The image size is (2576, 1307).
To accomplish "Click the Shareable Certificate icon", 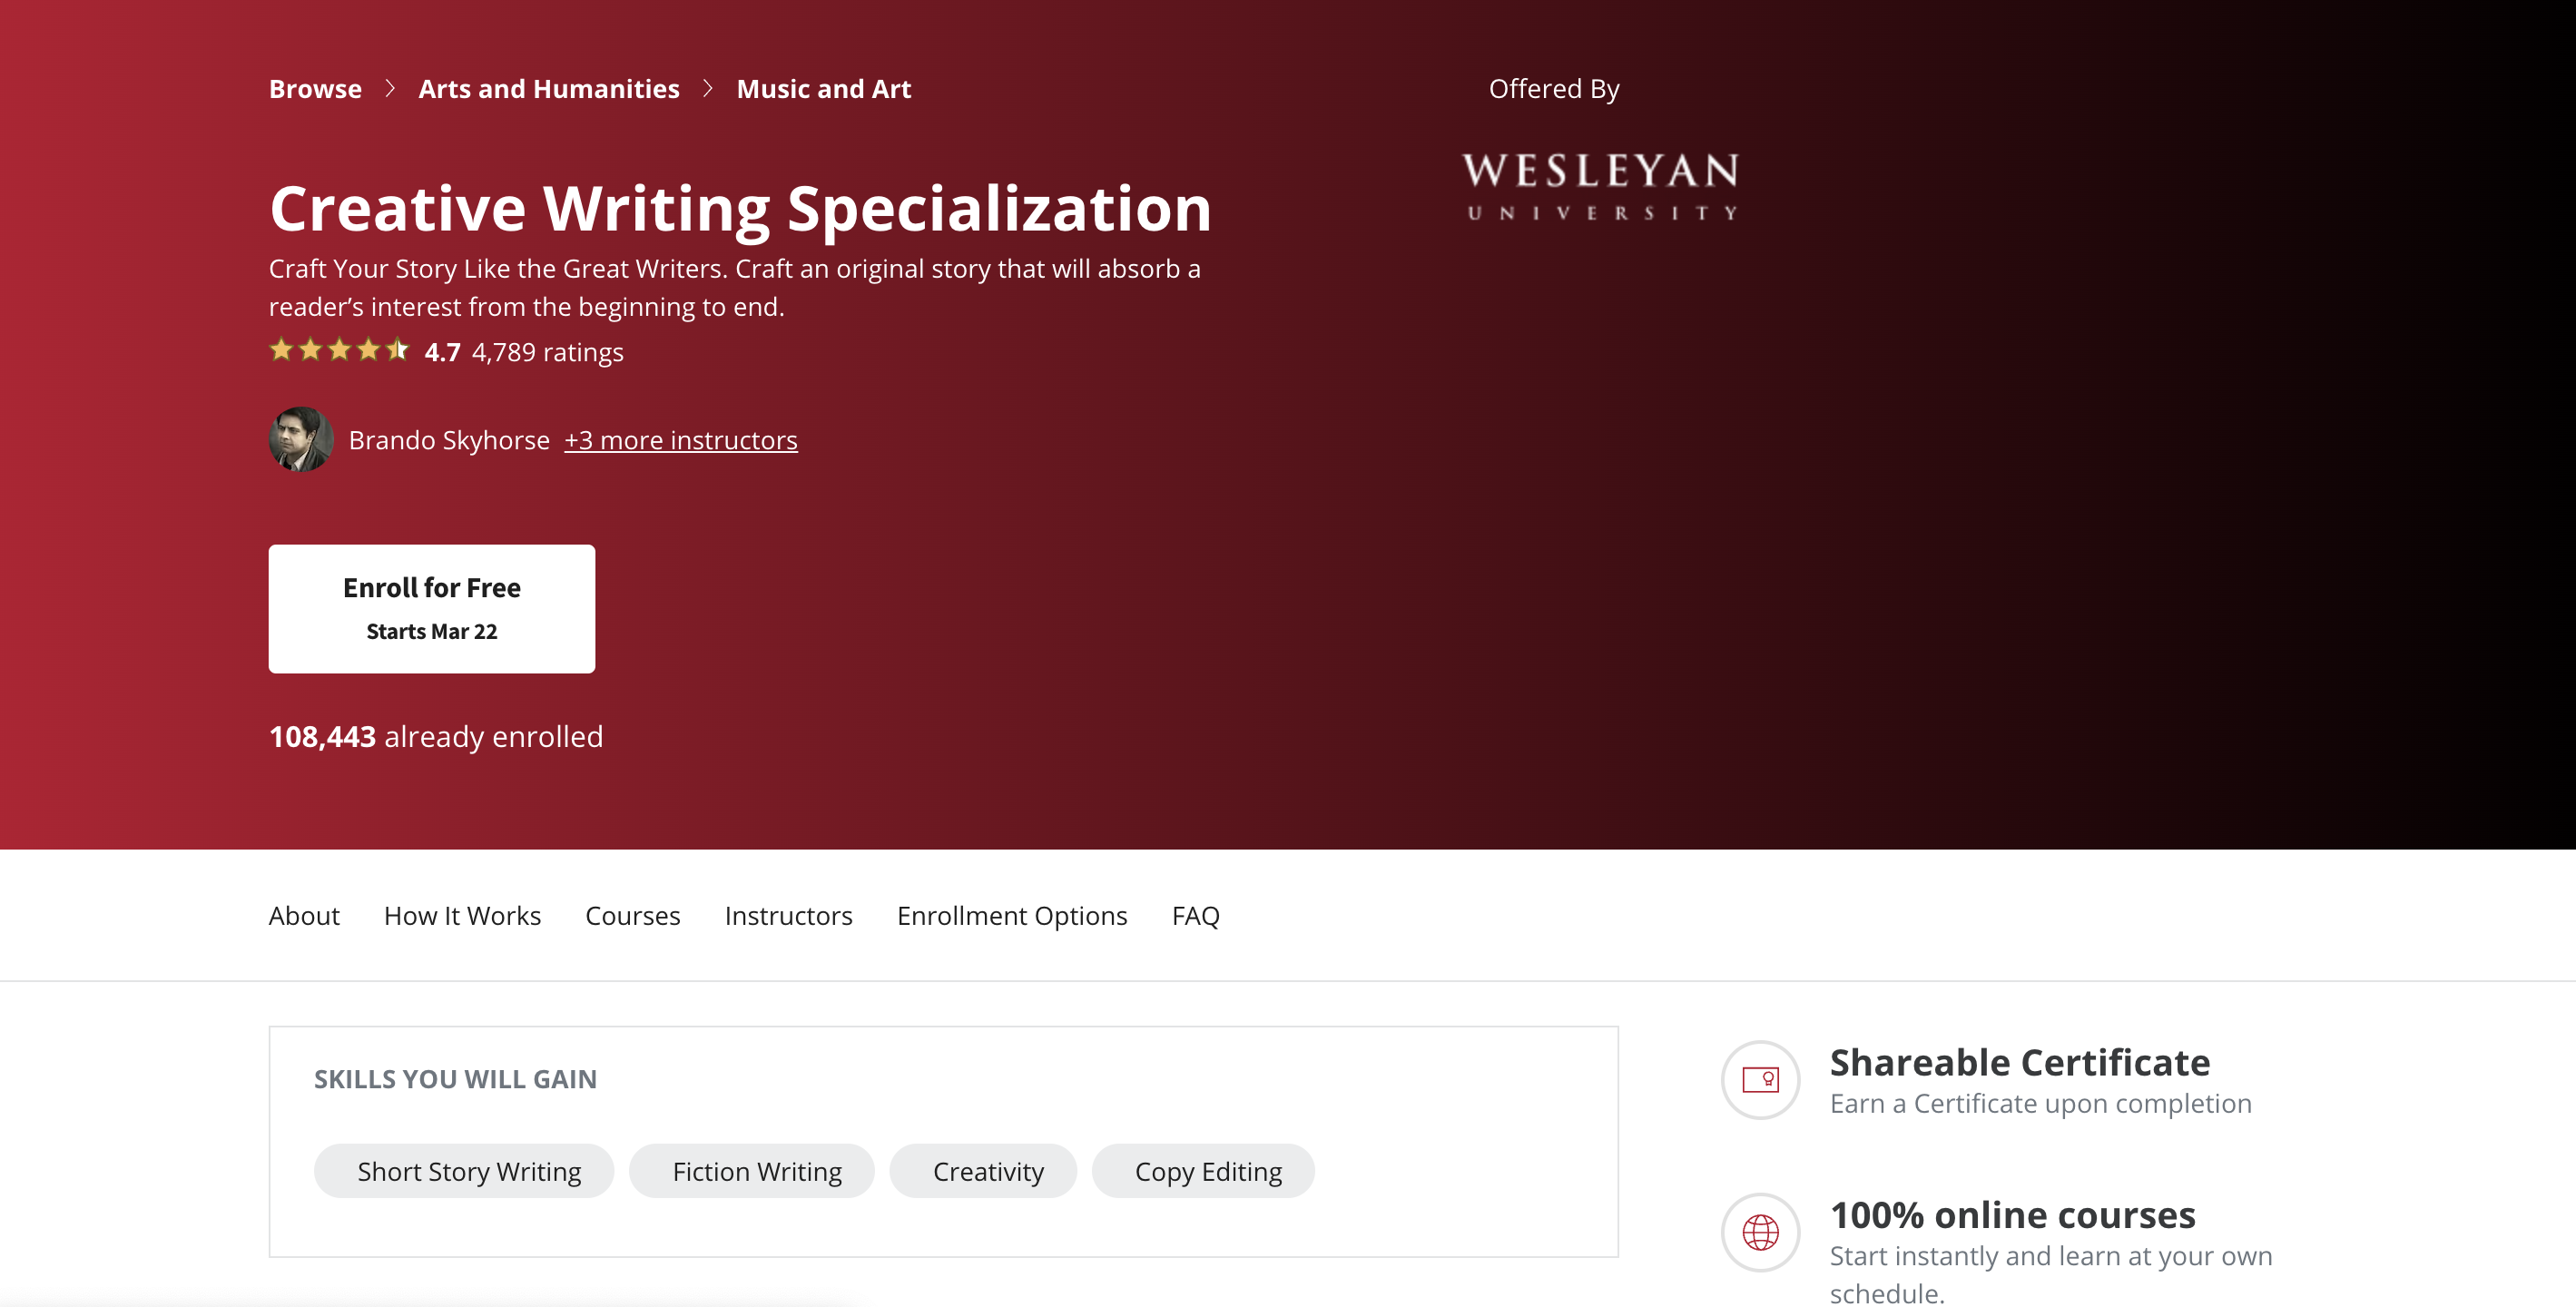I will pos(1760,1076).
